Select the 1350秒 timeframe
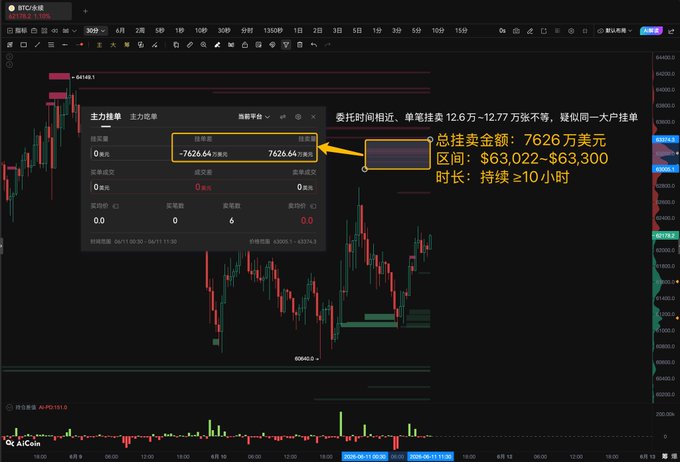Image resolution: width=680 pixels, height=462 pixels. (x=273, y=31)
